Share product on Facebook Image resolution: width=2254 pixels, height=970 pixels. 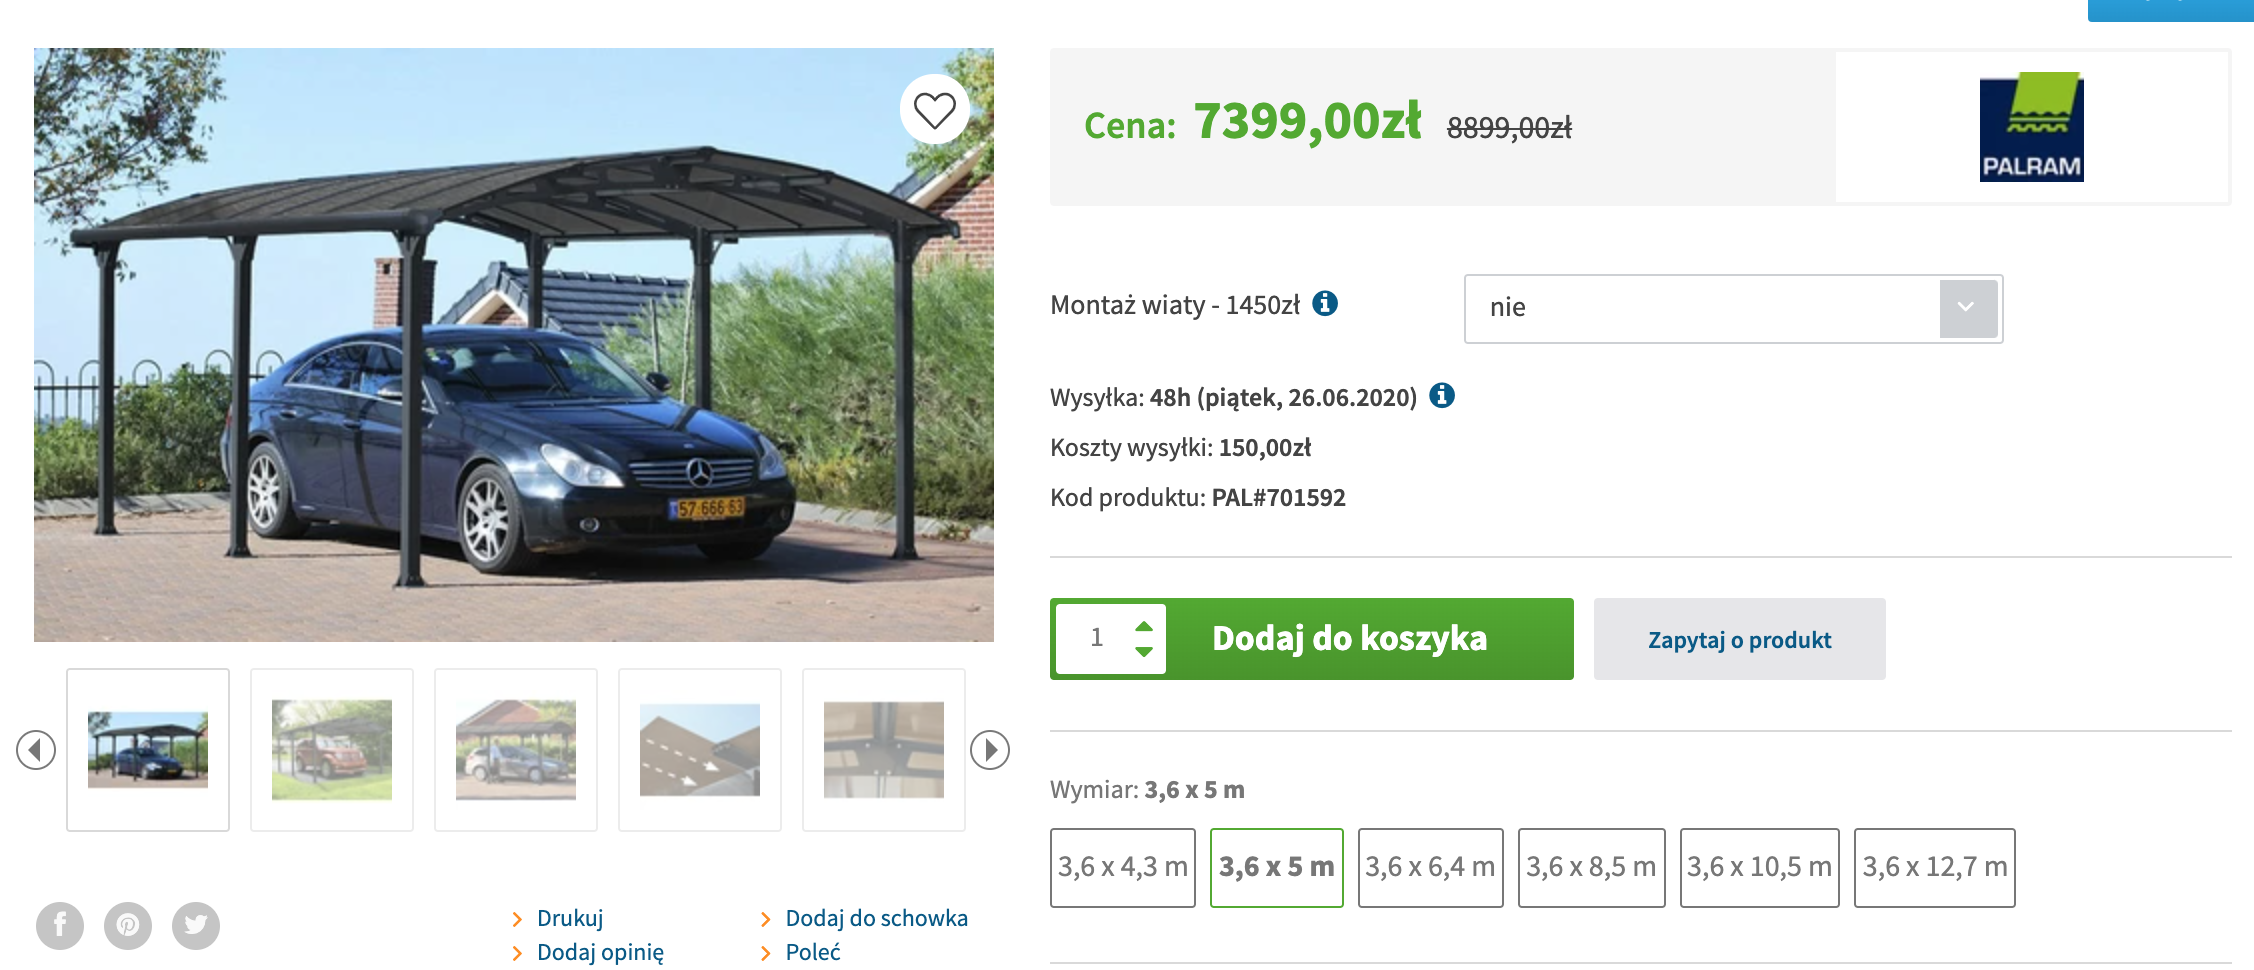point(60,925)
